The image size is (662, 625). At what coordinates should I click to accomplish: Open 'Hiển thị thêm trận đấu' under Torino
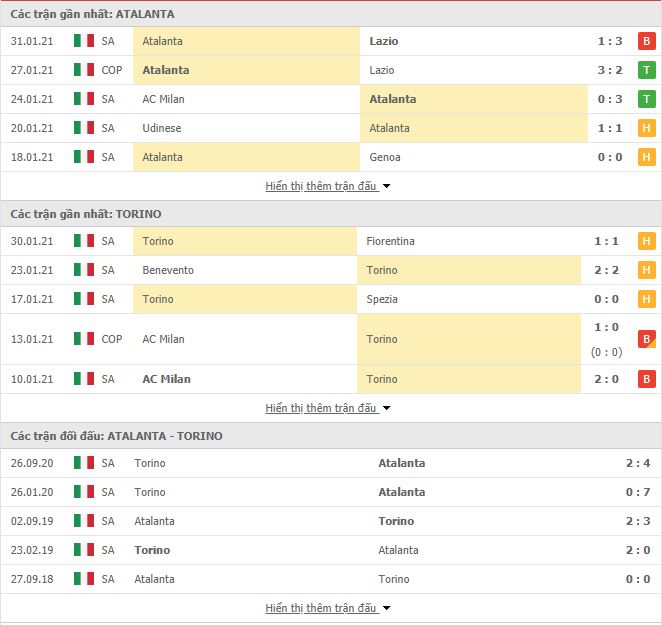pyautogui.click(x=320, y=408)
